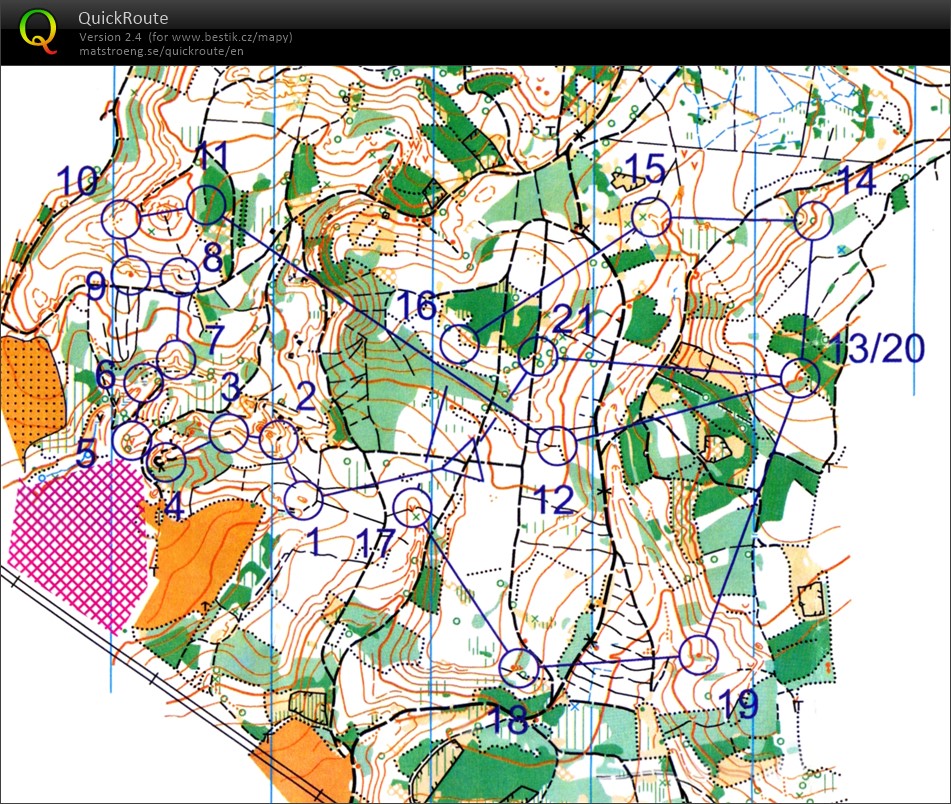This screenshot has height=804, width=951.
Task: Click the circle for control 8
Action: pyautogui.click(x=180, y=276)
